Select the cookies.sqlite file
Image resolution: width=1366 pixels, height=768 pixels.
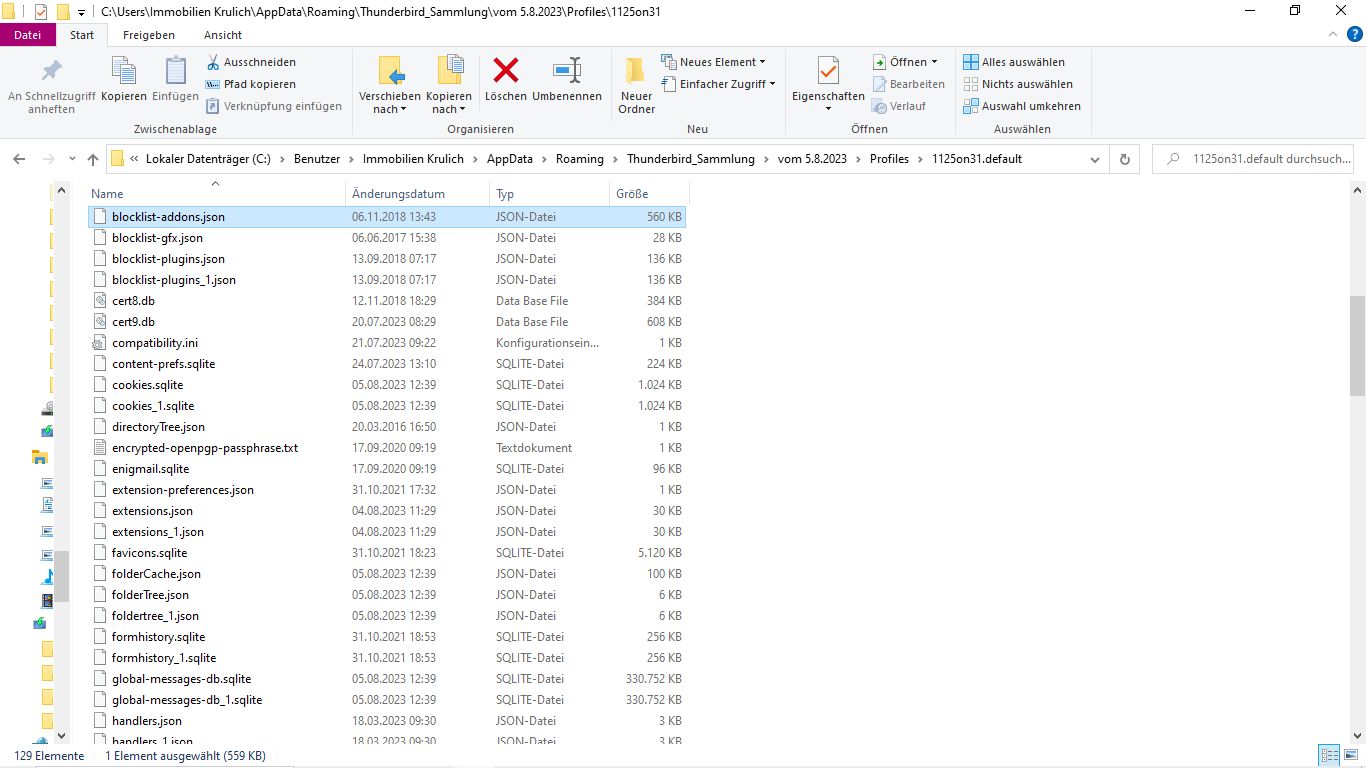(147, 385)
